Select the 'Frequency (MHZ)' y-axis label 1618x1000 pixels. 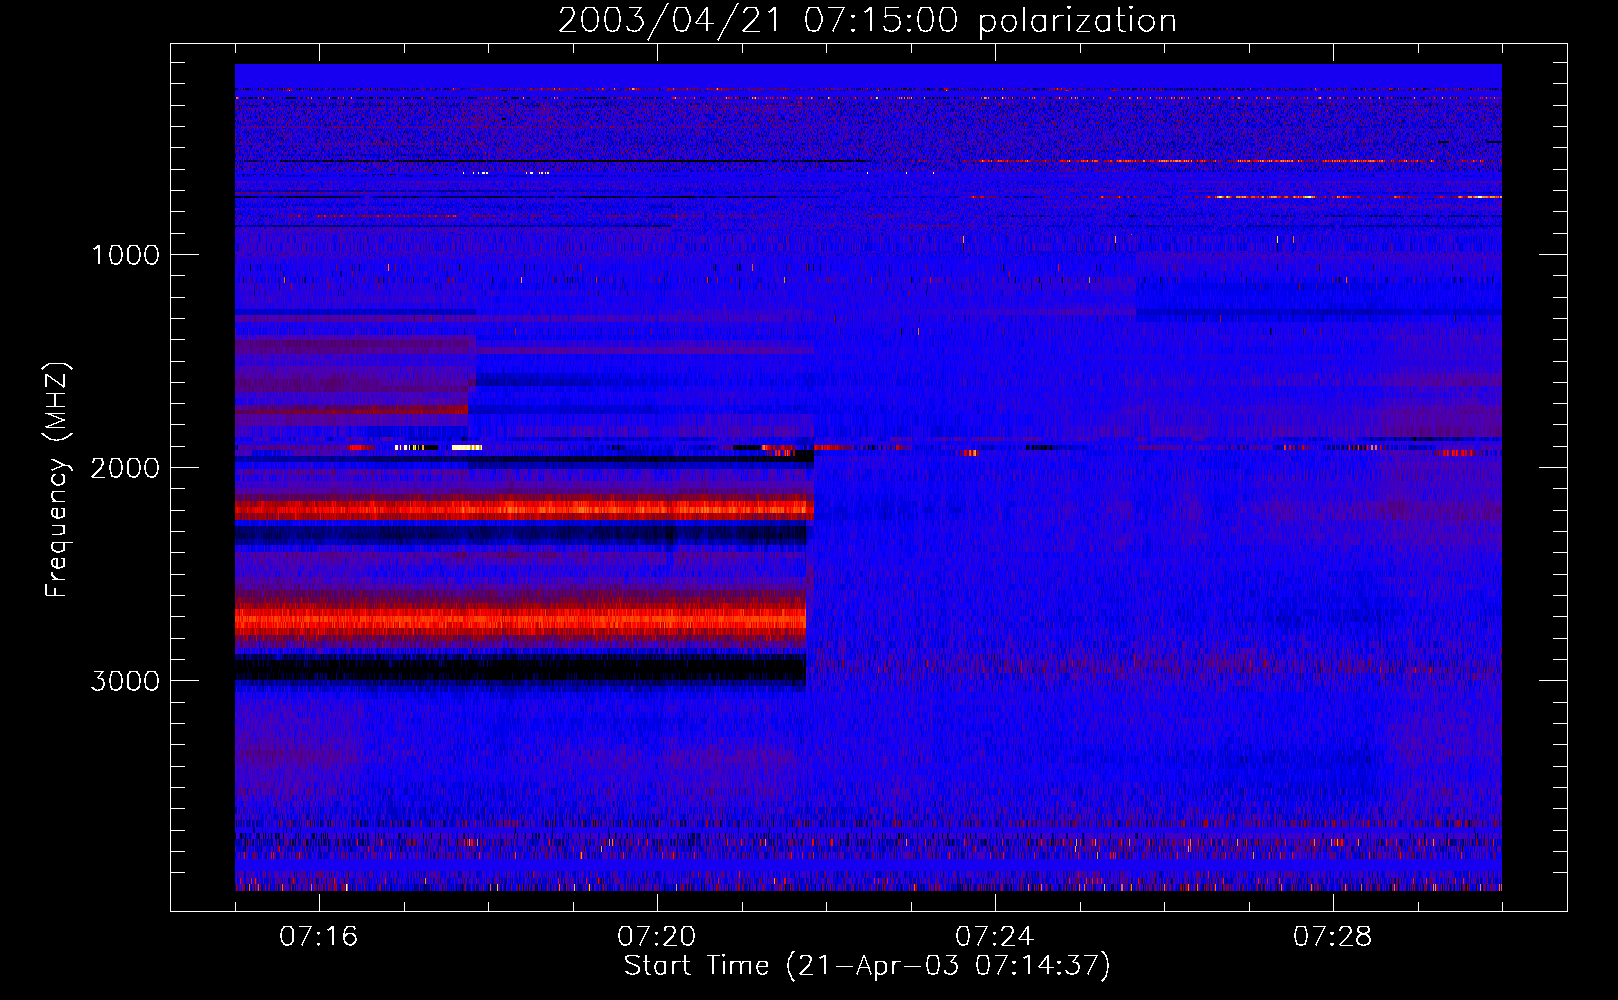coord(57,480)
